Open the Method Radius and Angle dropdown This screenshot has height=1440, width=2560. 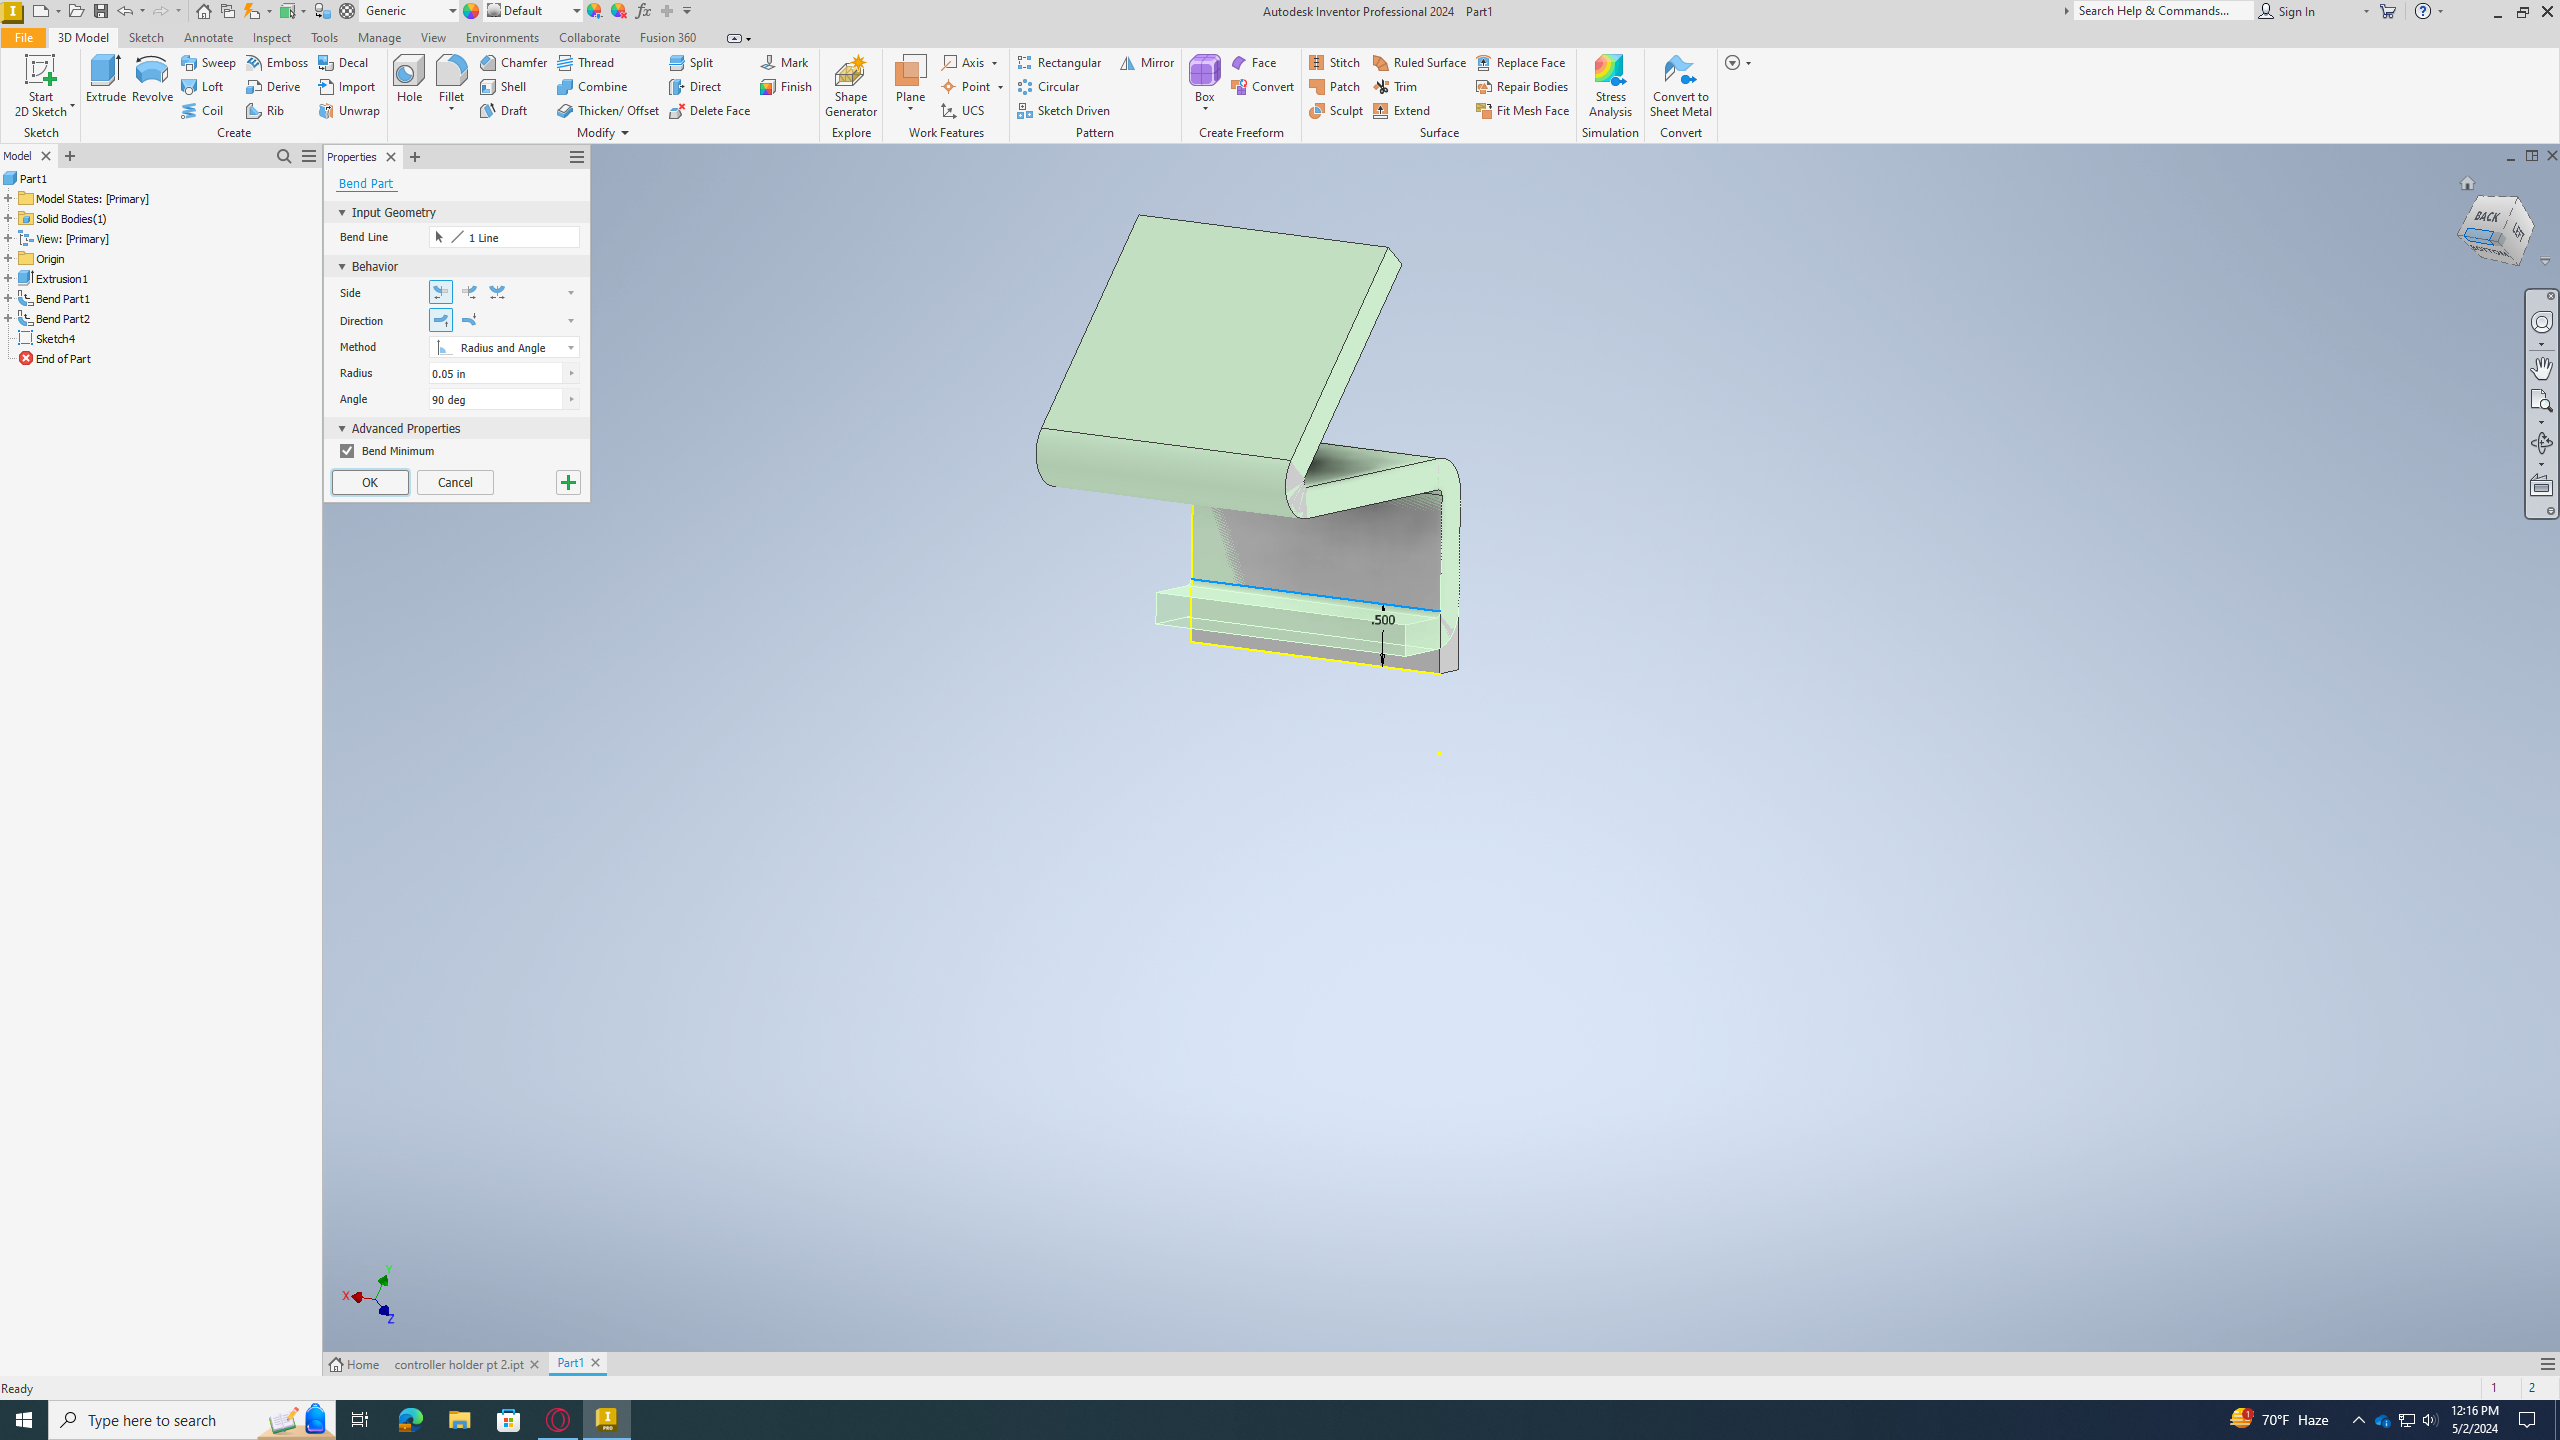(504, 347)
